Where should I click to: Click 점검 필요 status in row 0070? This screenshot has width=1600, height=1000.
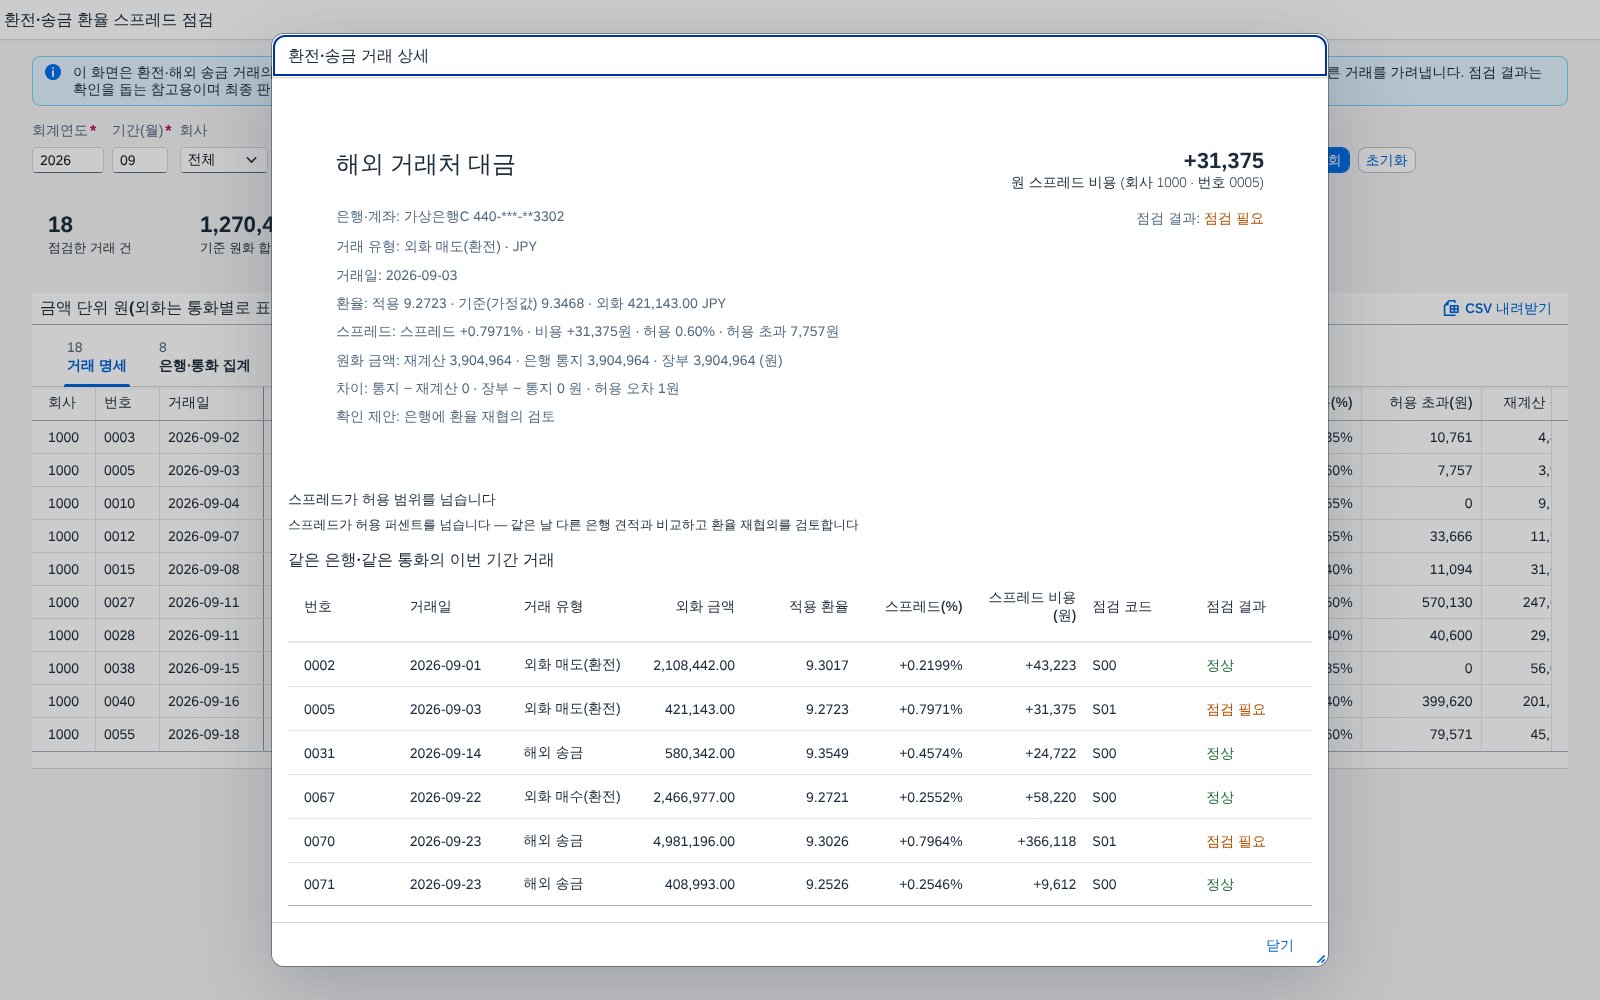coord(1236,841)
